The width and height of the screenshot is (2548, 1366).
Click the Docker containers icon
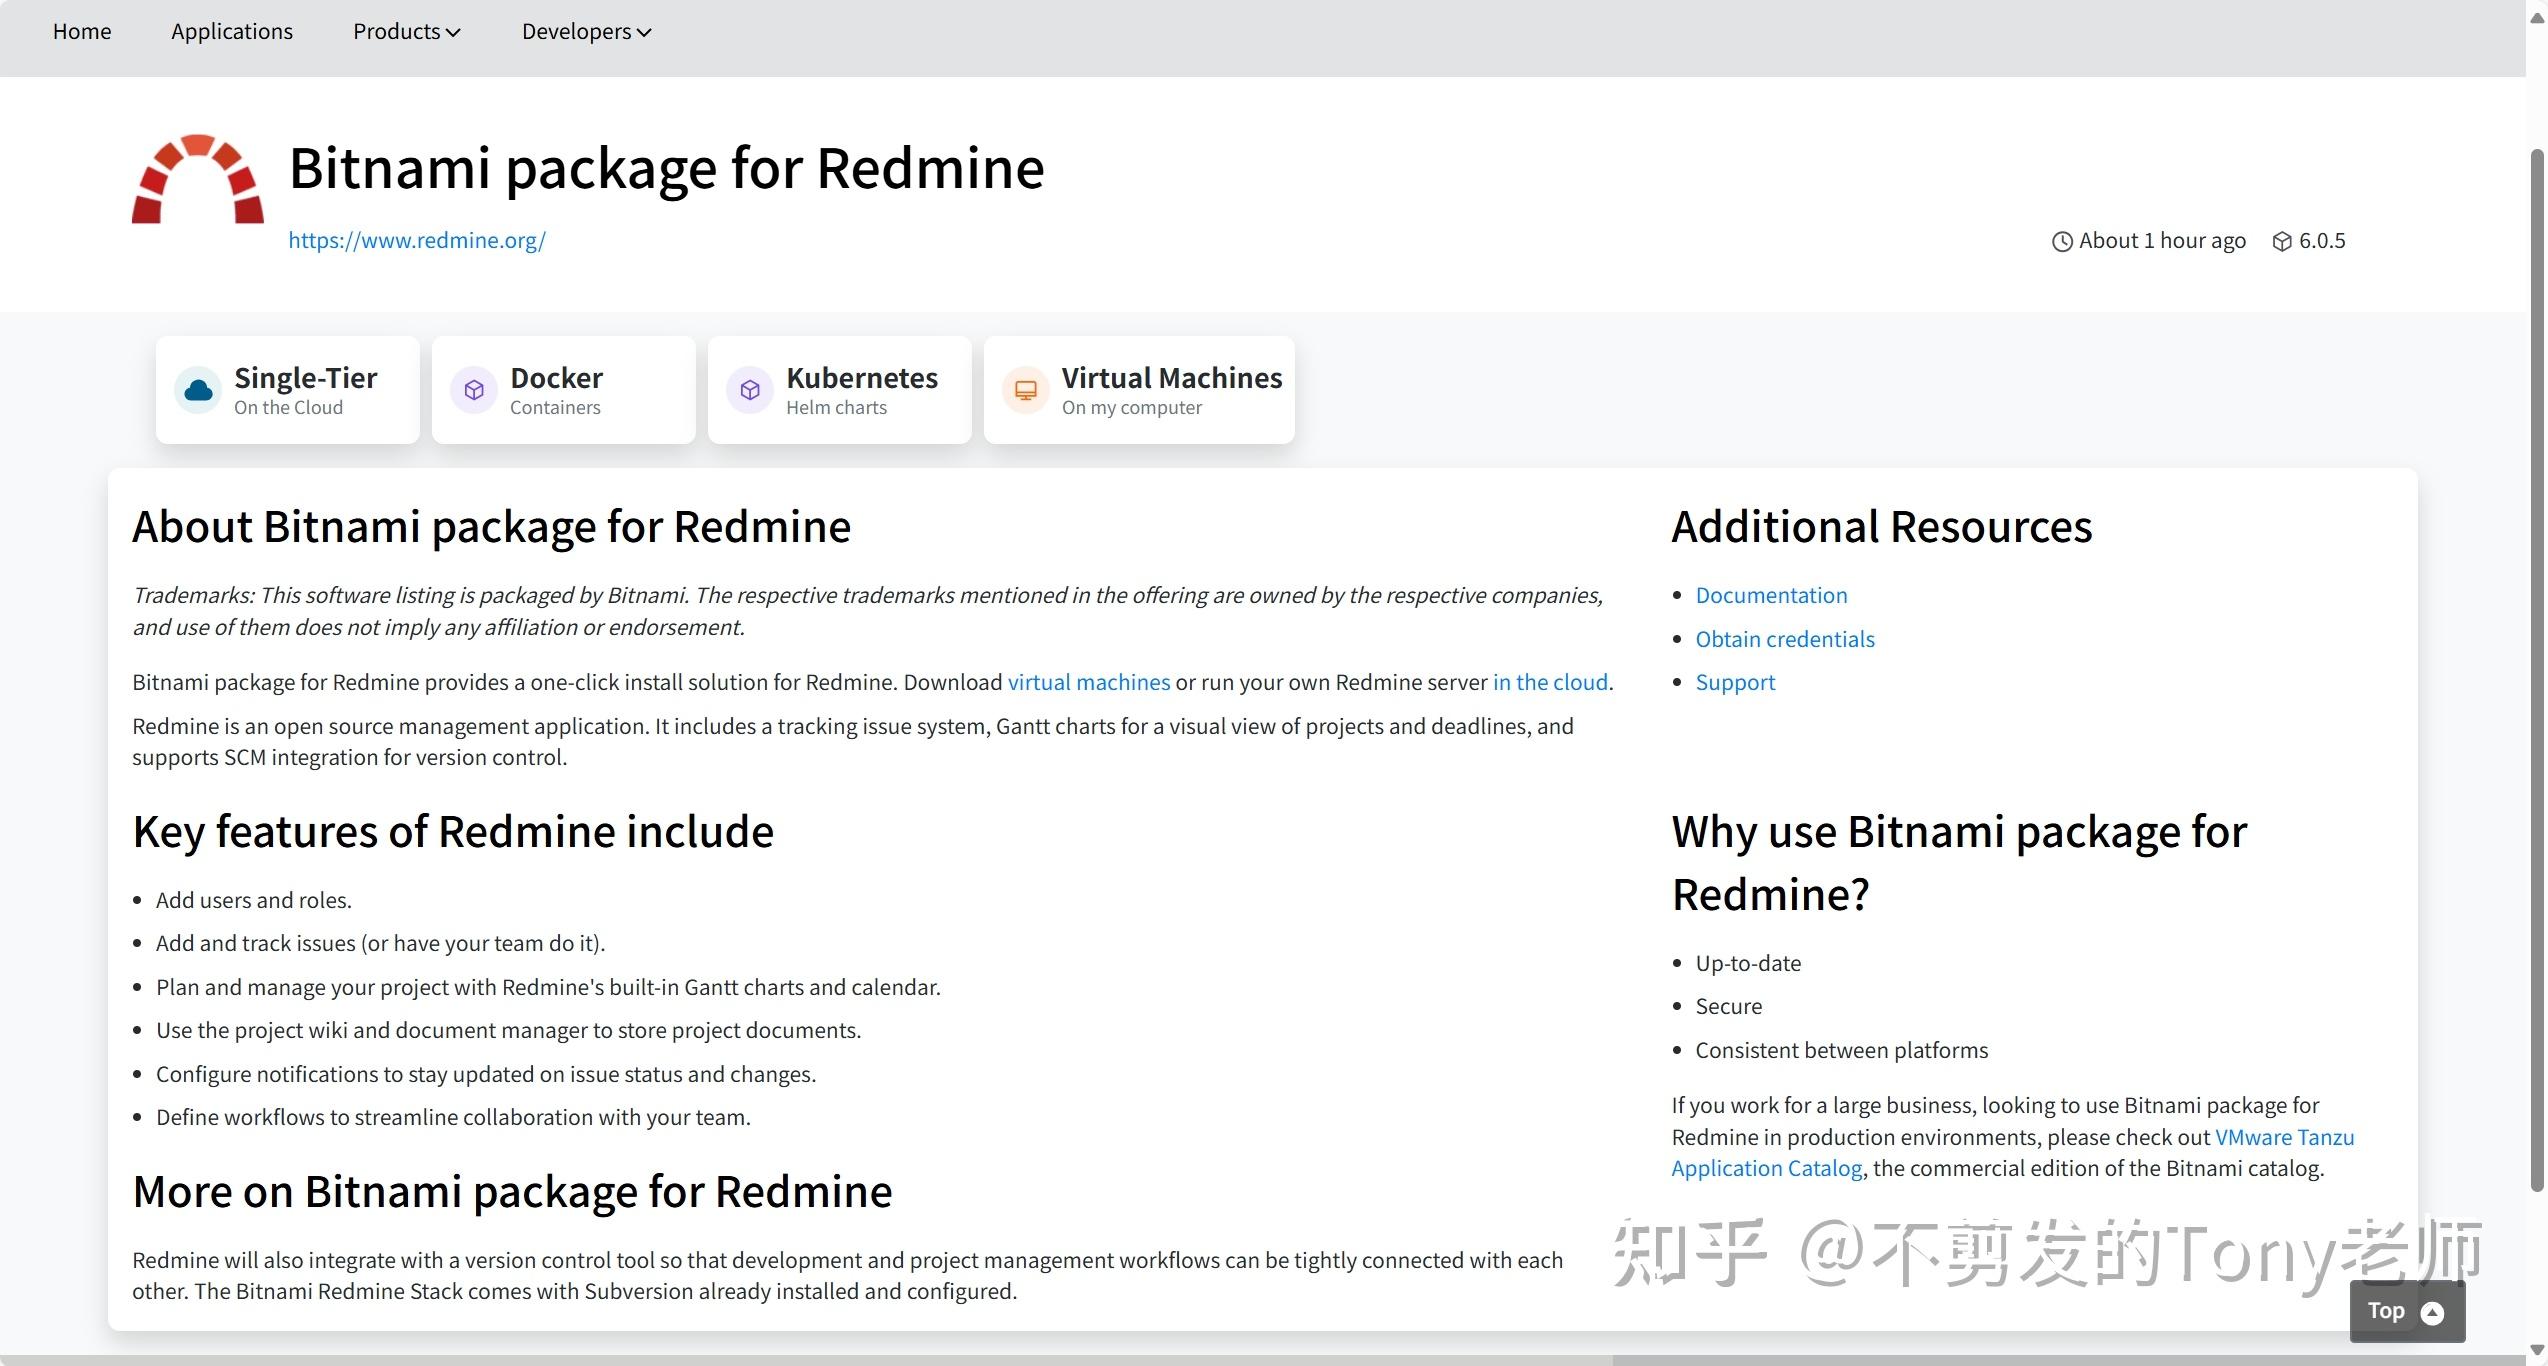click(x=473, y=389)
